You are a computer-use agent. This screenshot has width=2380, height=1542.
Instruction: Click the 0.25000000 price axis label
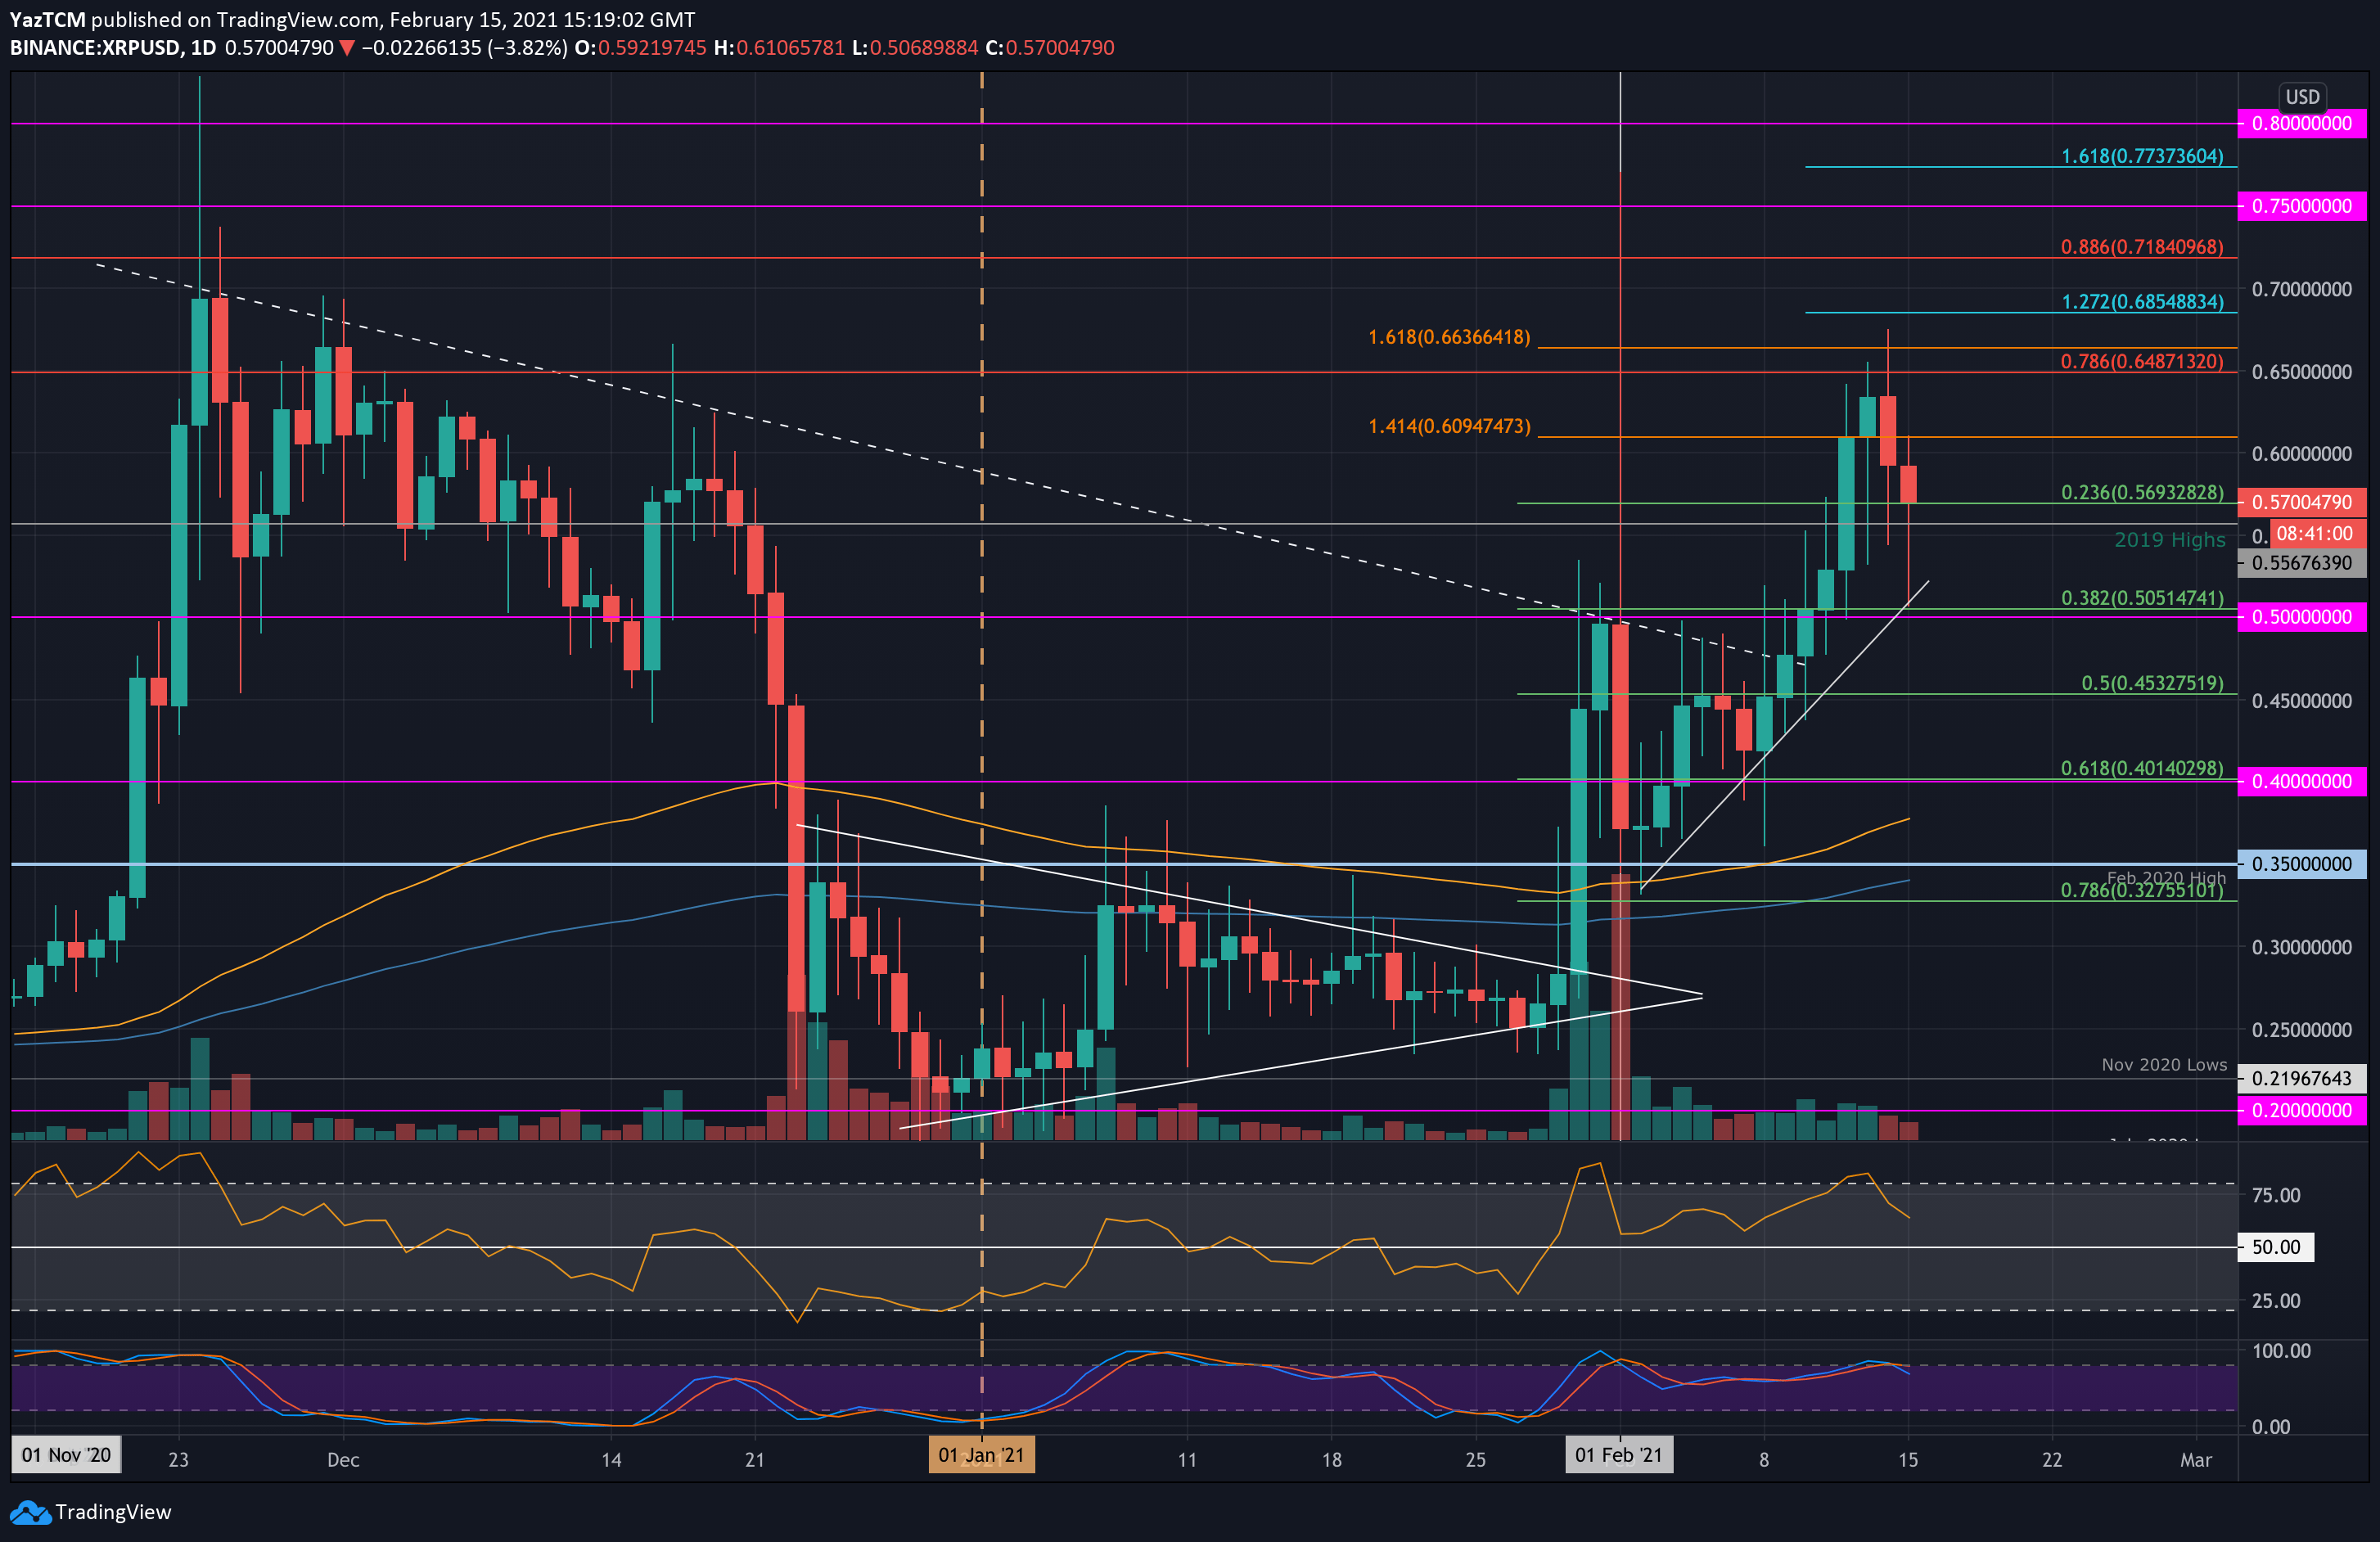[x=2301, y=1029]
